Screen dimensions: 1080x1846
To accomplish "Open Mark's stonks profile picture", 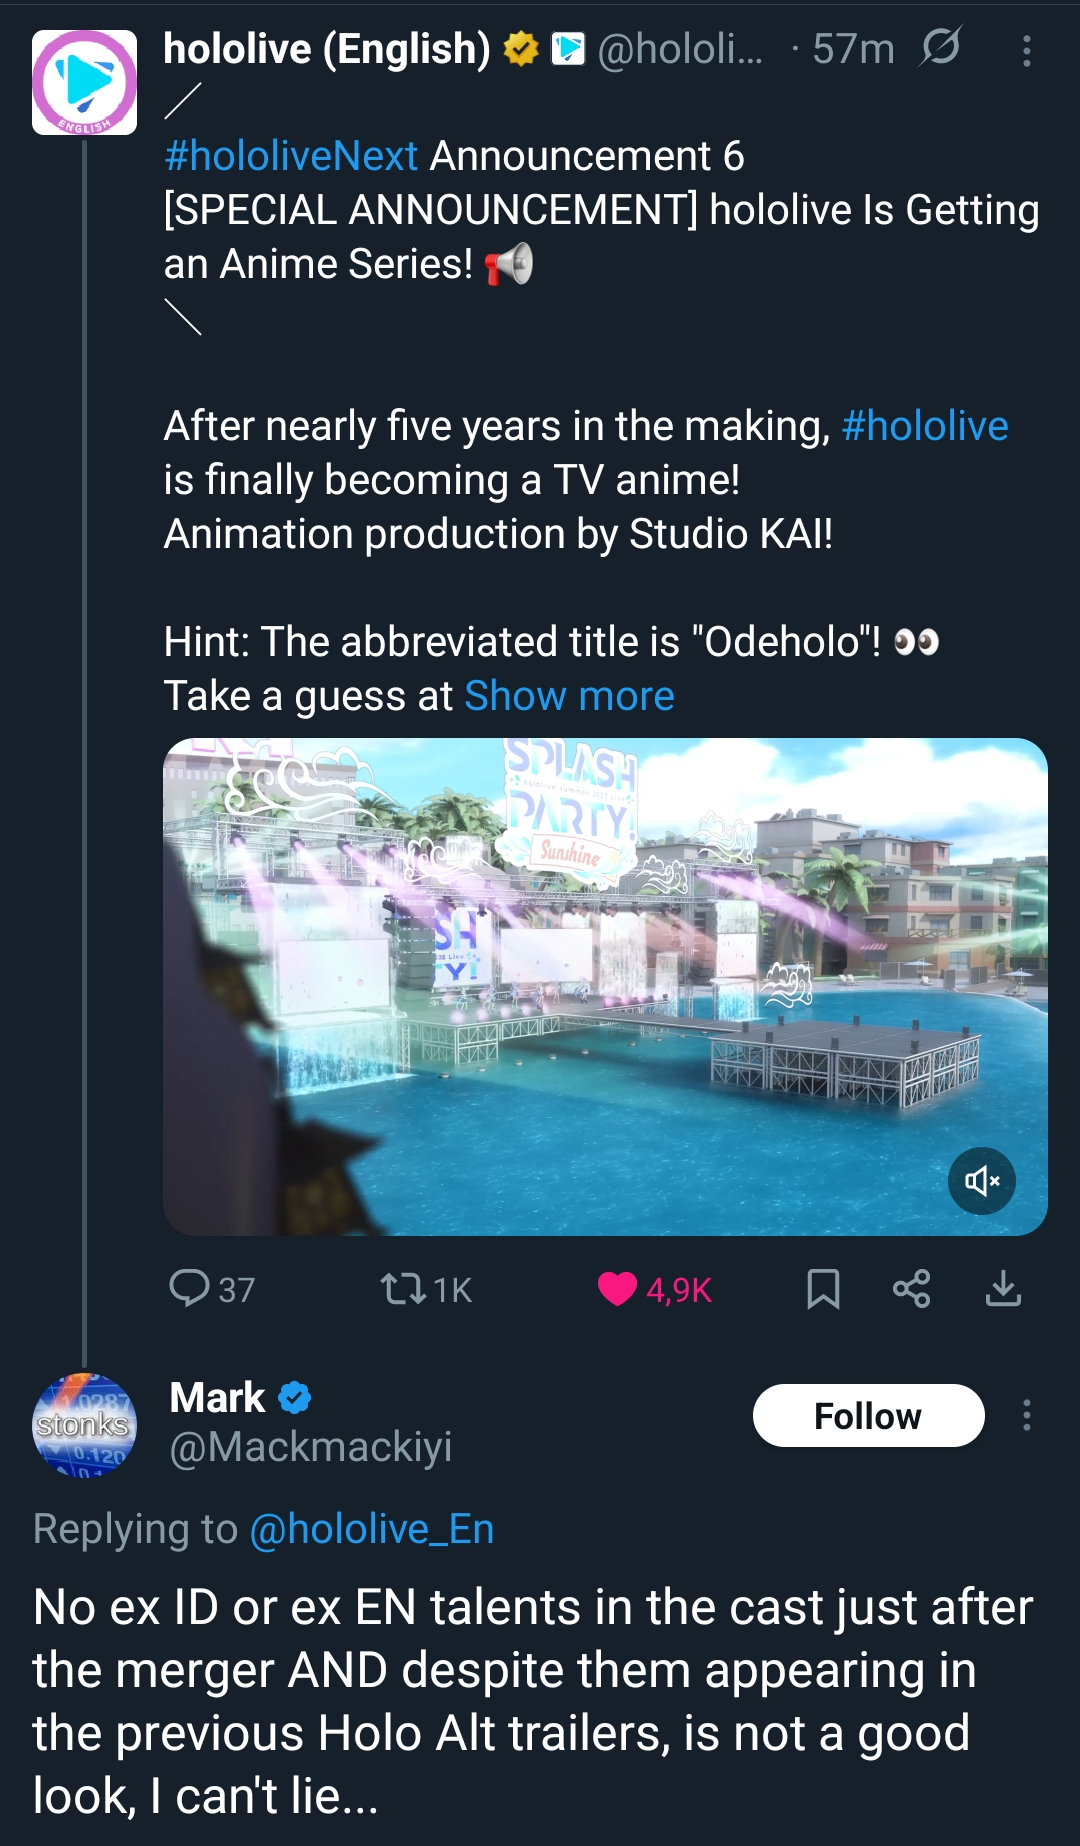I will 84,1425.
